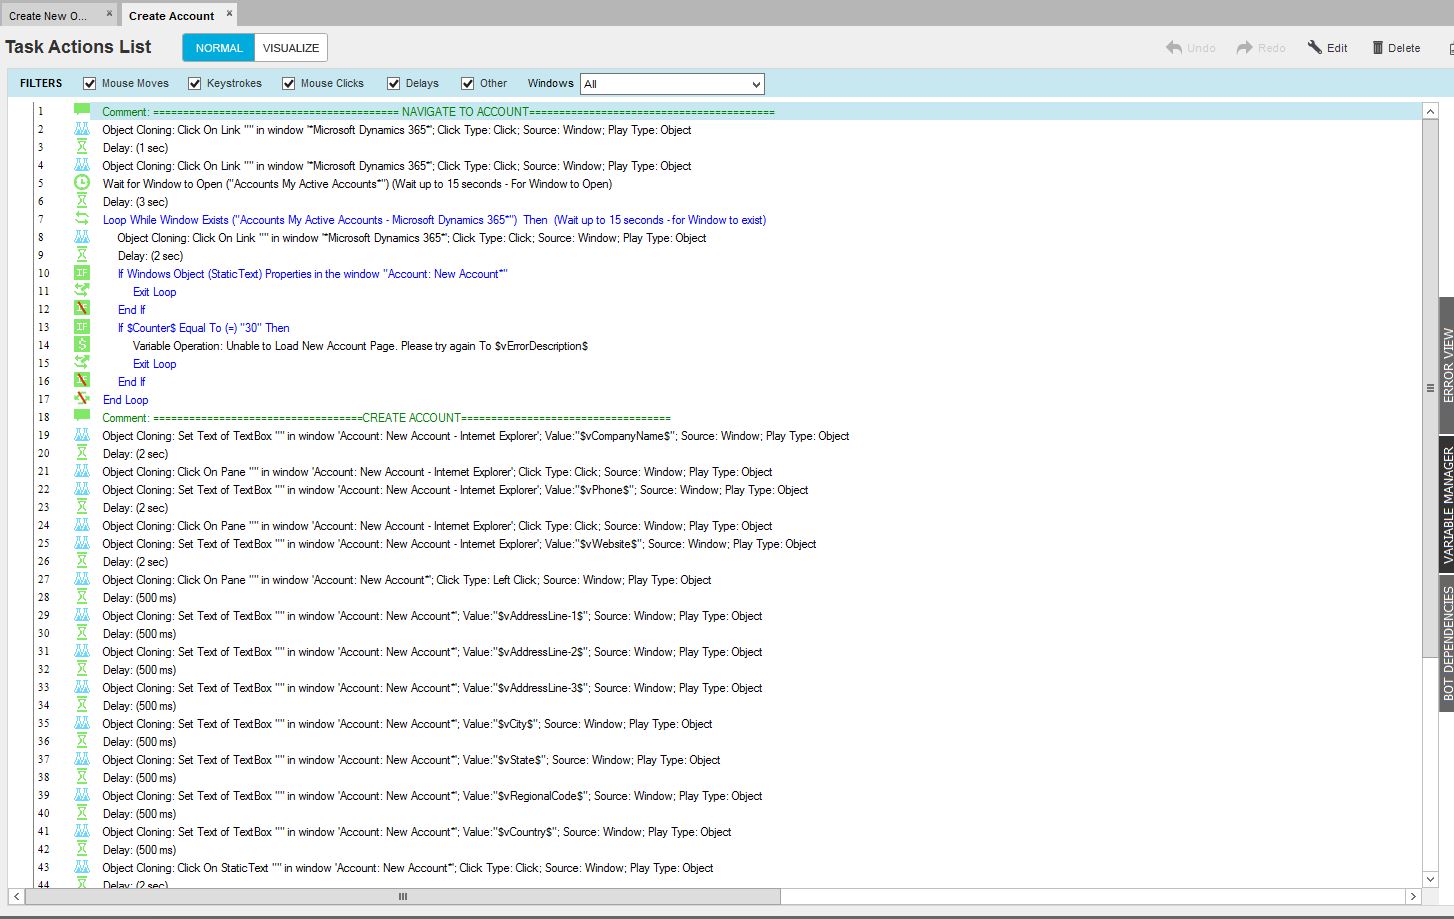The height and width of the screenshot is (919, 1454).
Task: Toggle the Keystrokes filter checkbox
Action: (195, 84)
